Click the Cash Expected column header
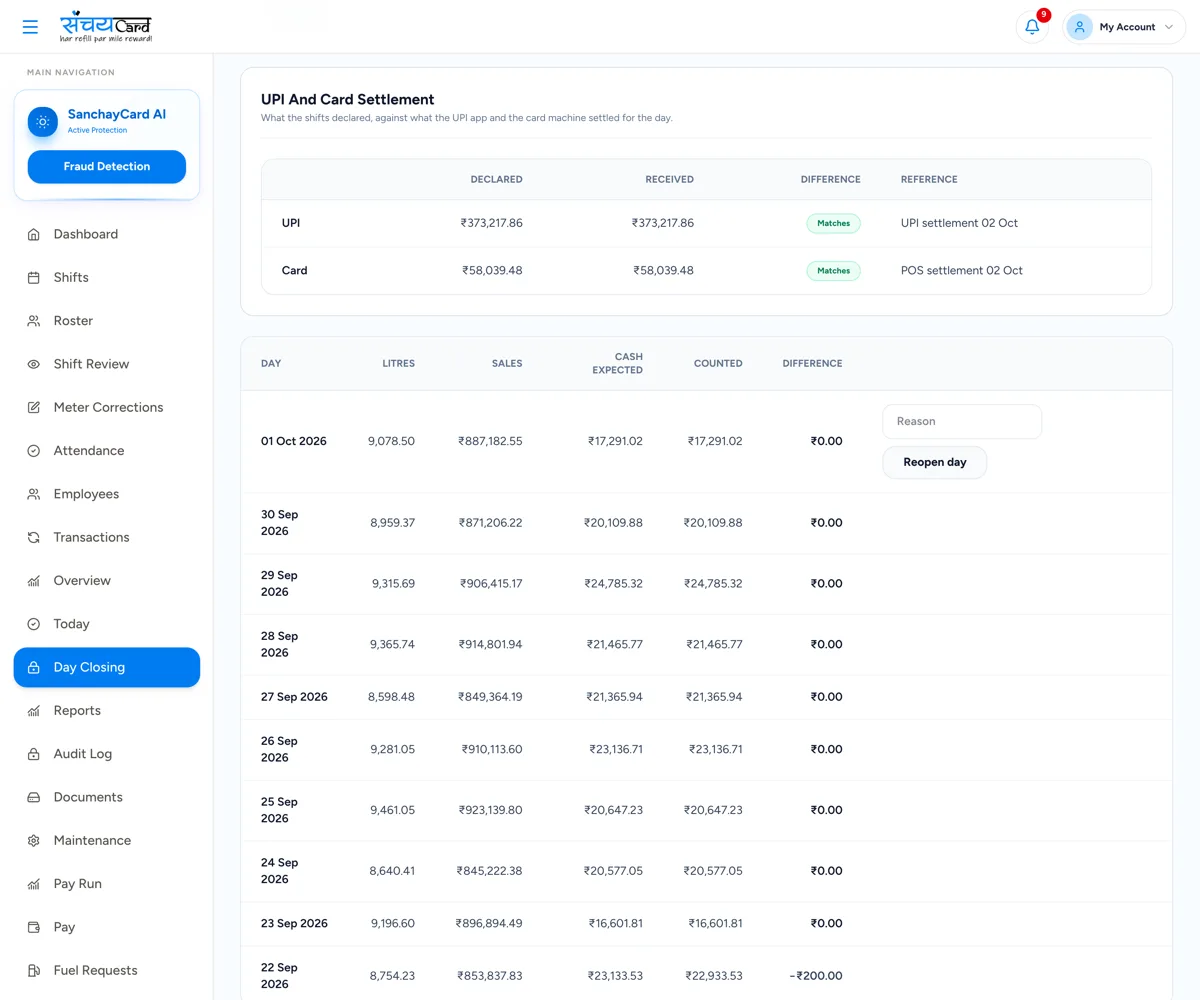Image resolution: width=1200 pixels, height=1000 pixels. 616,363
